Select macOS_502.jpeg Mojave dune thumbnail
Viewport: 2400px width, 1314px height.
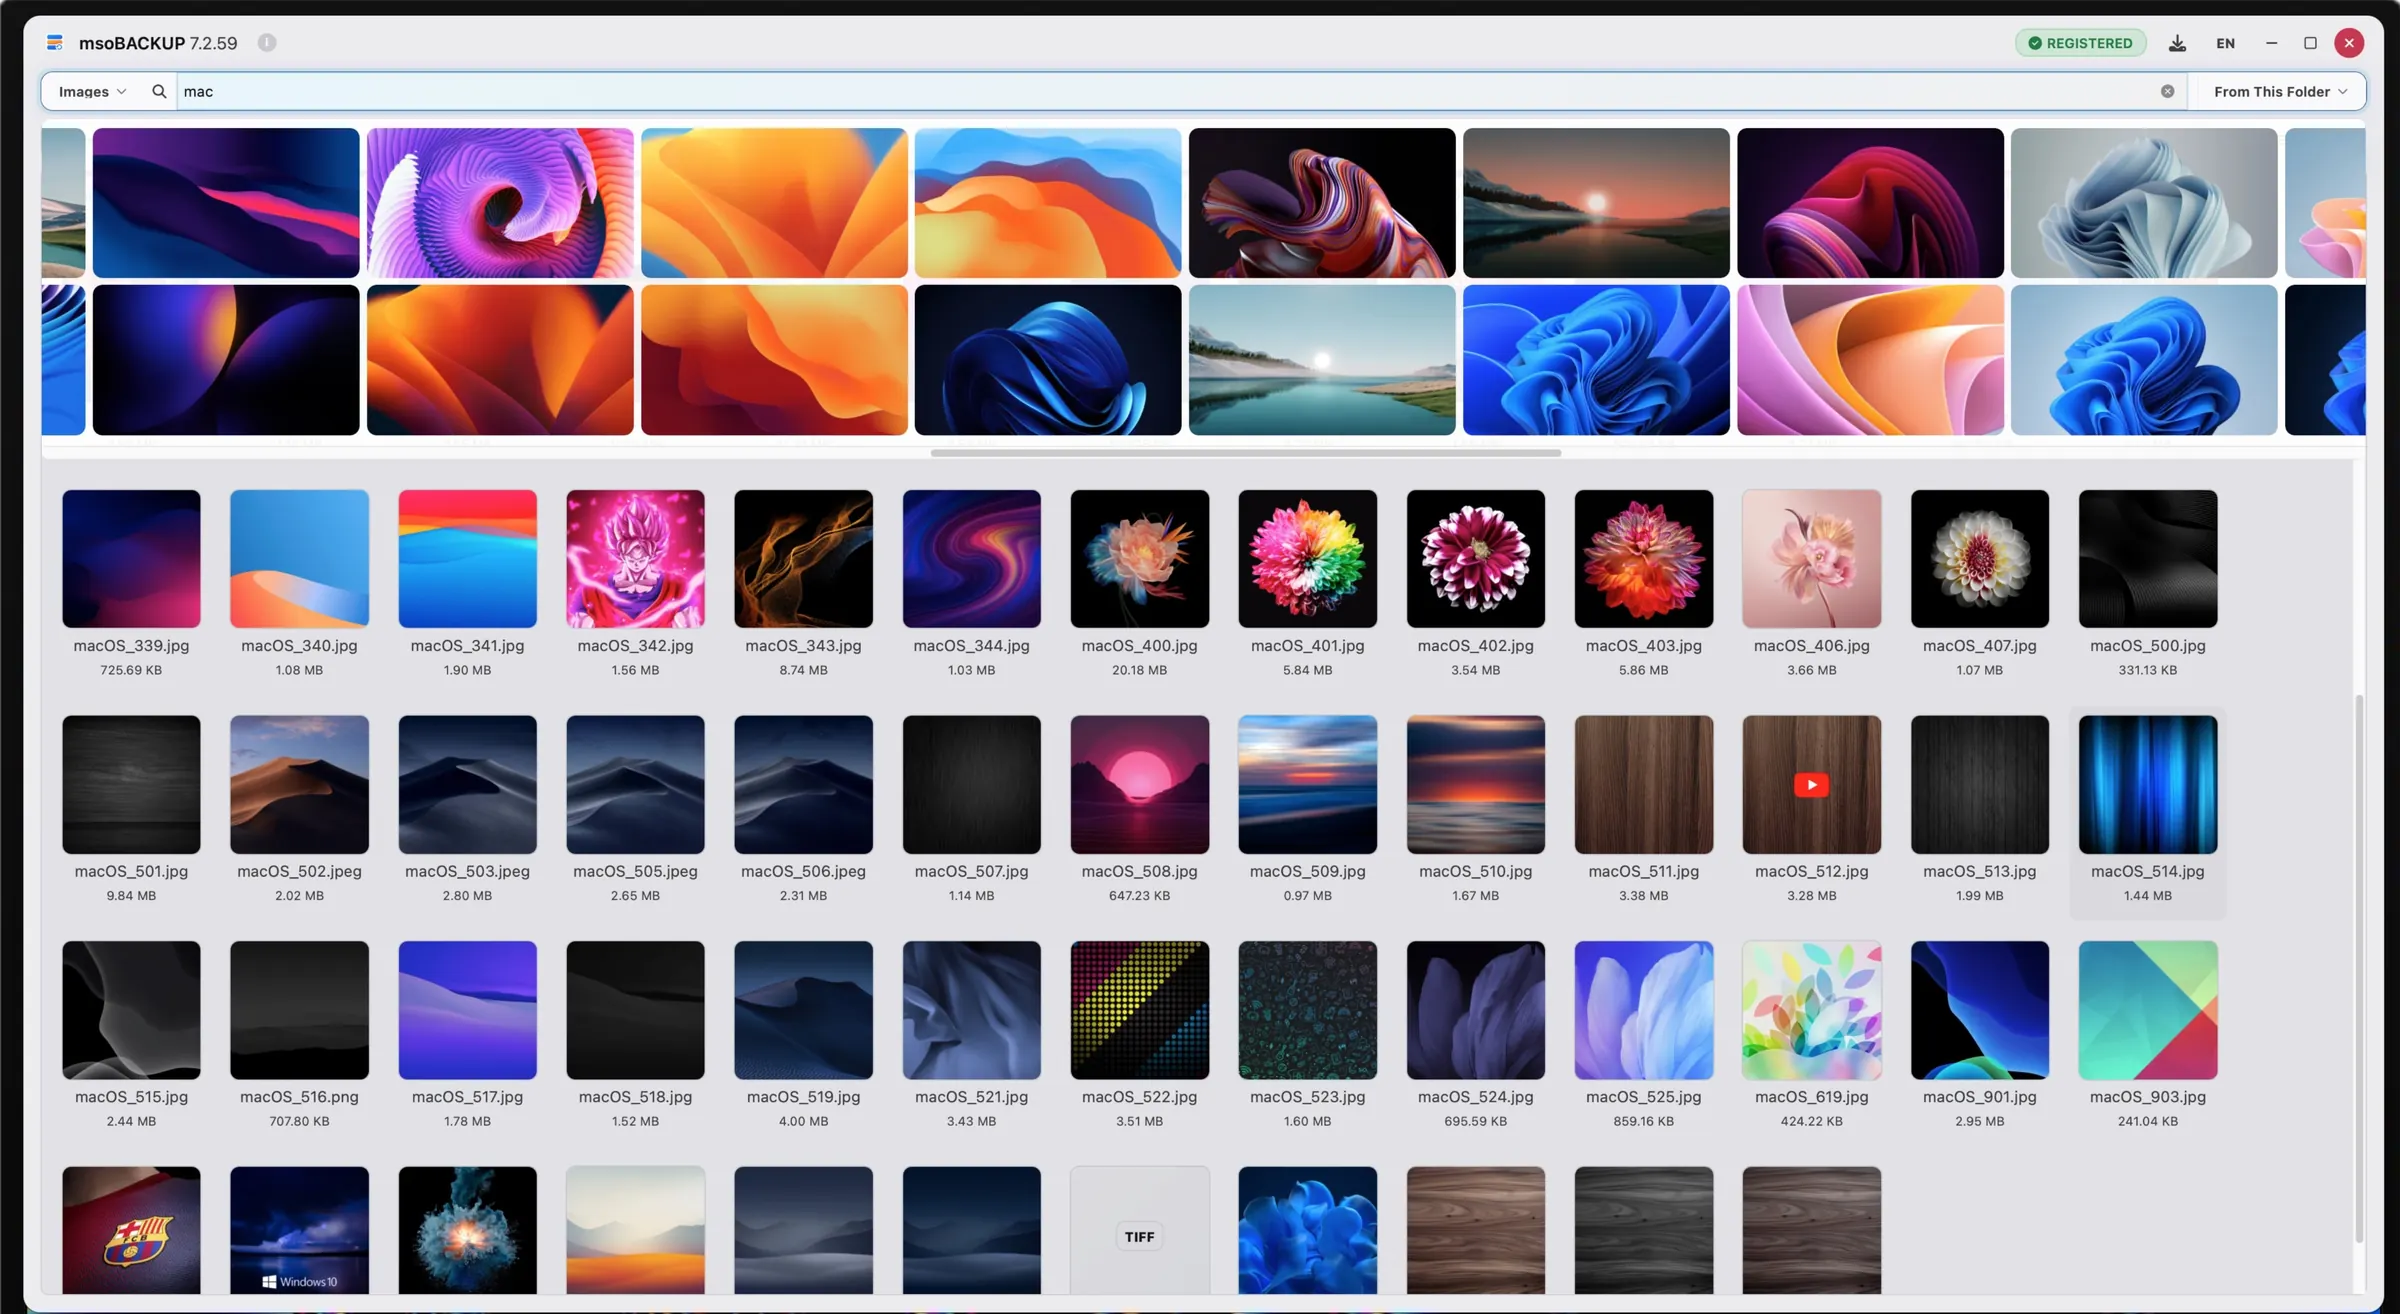pos(299,784)
